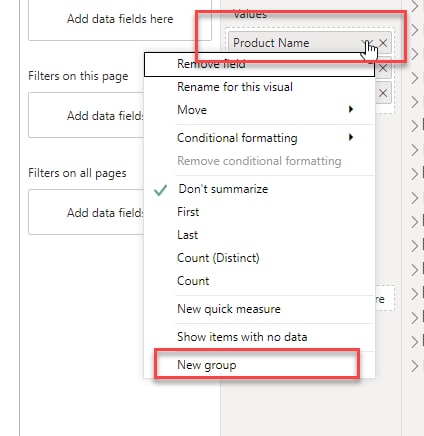Choose Show items with no data
This screenshot has height=436, width=424.
pyautogui.click(x=259, y=337)
